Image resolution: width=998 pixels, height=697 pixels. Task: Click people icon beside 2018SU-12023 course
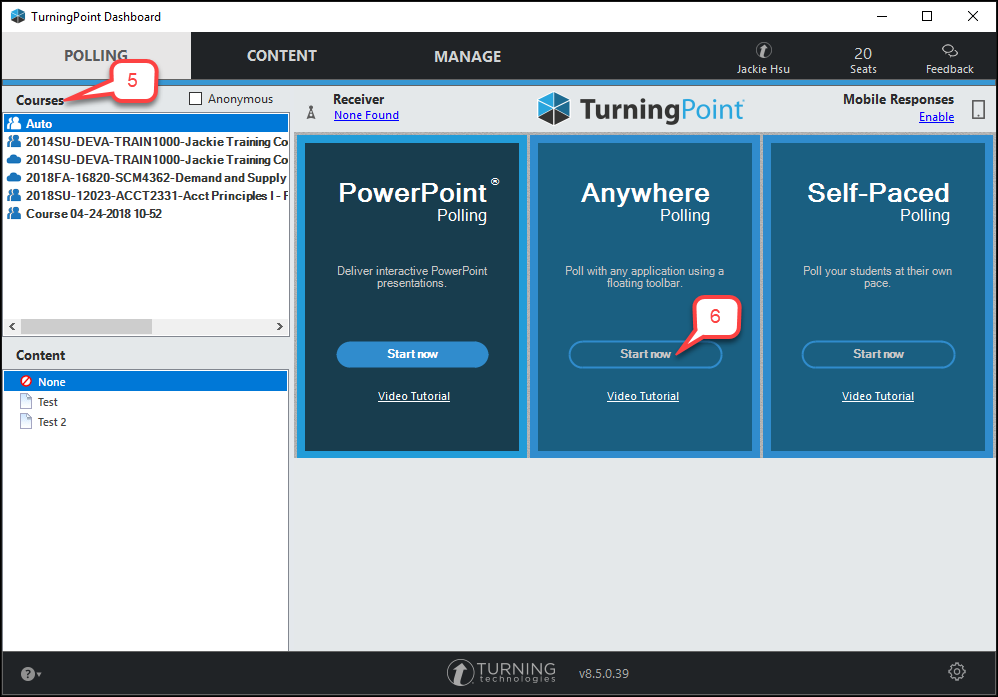(13, 195)
